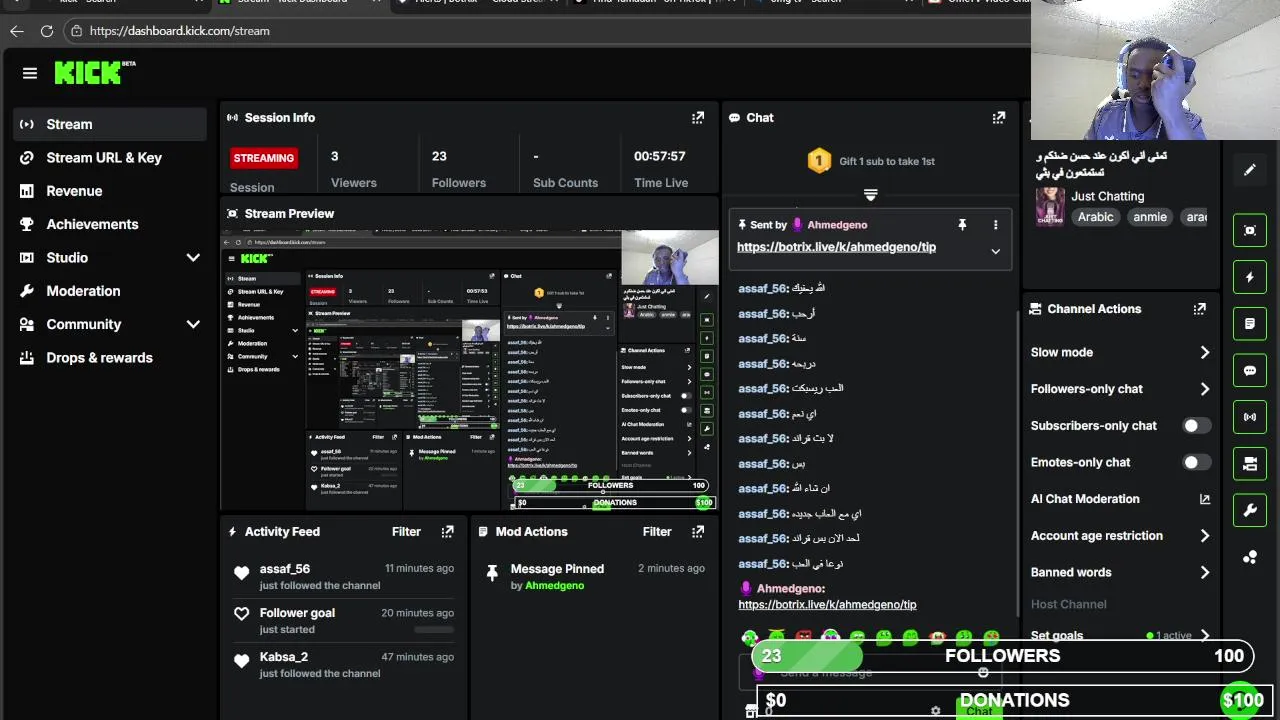Click the assaf_56 entry in Activity Feed

342,576
